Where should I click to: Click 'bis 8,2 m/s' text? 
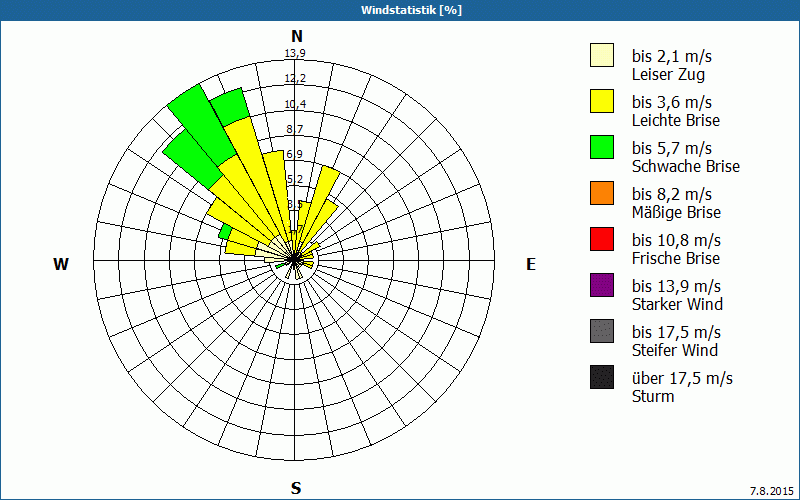click(671, 194)
